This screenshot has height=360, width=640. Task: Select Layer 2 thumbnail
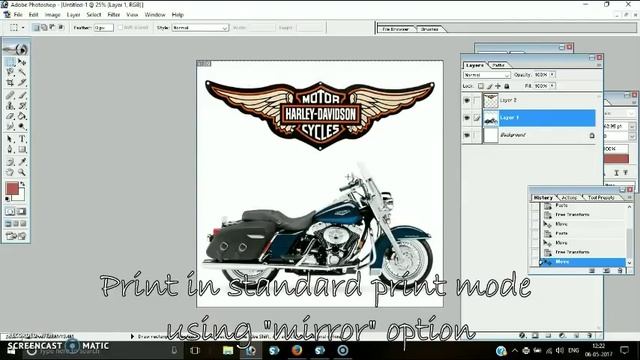(491, 100)
